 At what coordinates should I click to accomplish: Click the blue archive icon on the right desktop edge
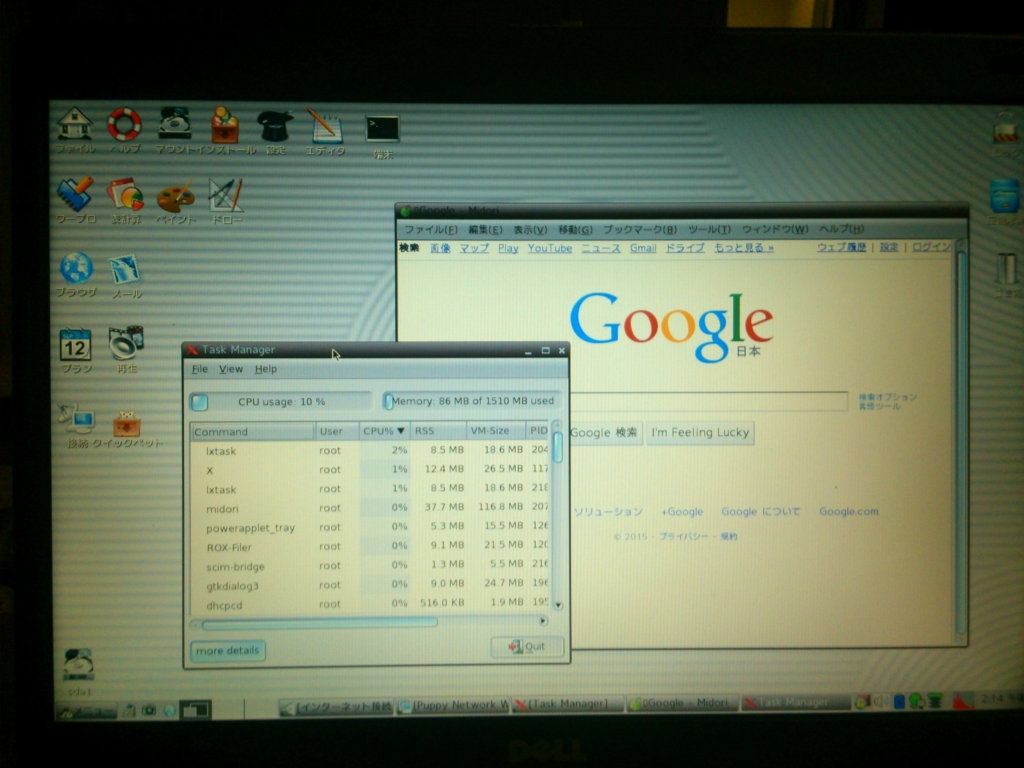[x=1005, y=196]
